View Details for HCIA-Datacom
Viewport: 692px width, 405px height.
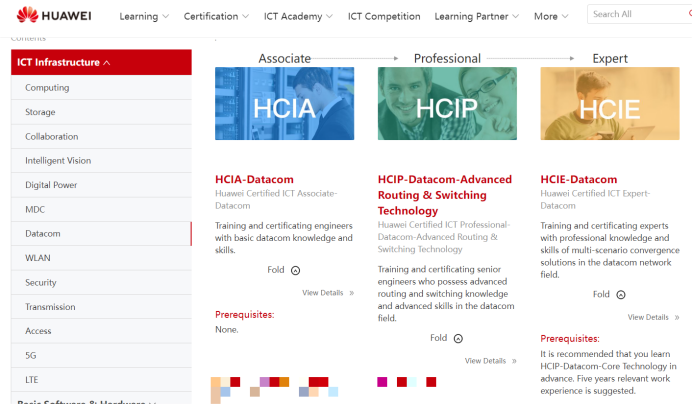tap(328, 293)
